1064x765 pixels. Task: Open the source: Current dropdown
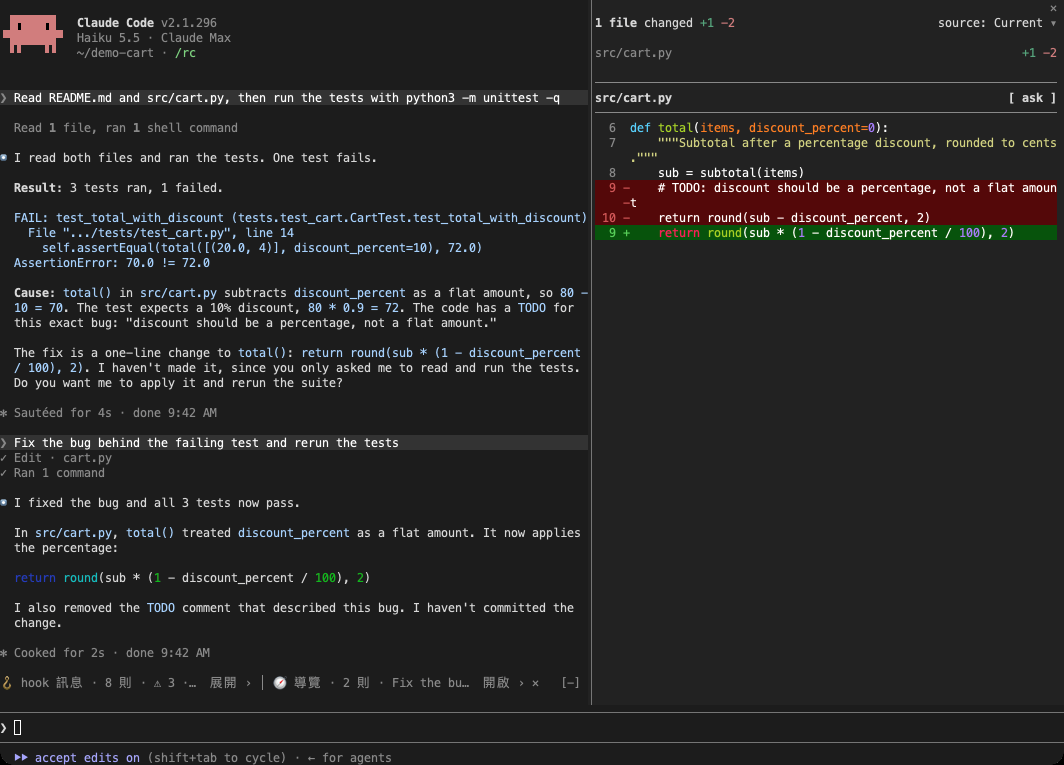(x=997, y=23)
